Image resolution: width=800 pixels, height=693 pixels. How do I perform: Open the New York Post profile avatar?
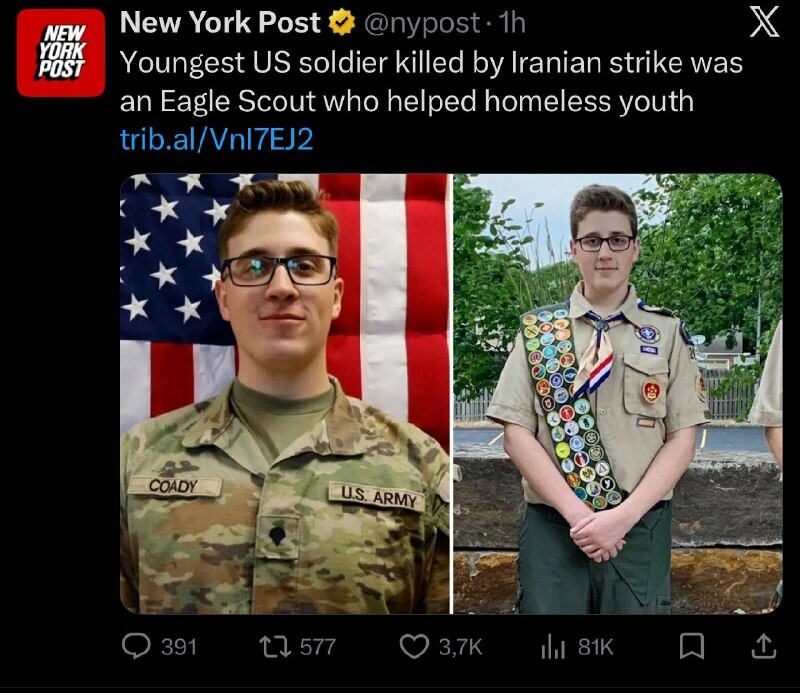pos(61,53)
